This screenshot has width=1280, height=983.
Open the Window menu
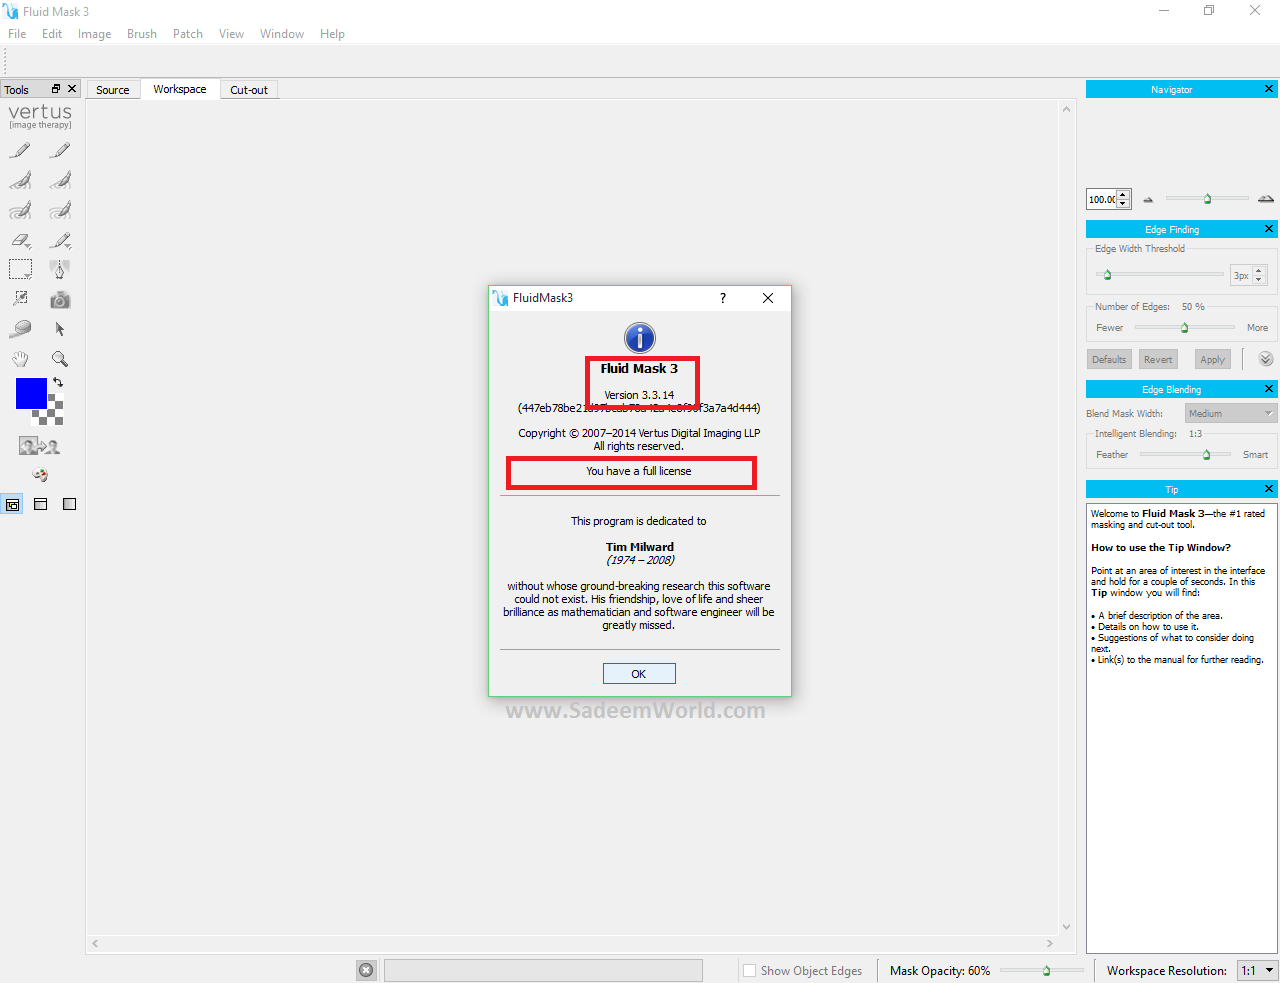[x=282, y=34]
